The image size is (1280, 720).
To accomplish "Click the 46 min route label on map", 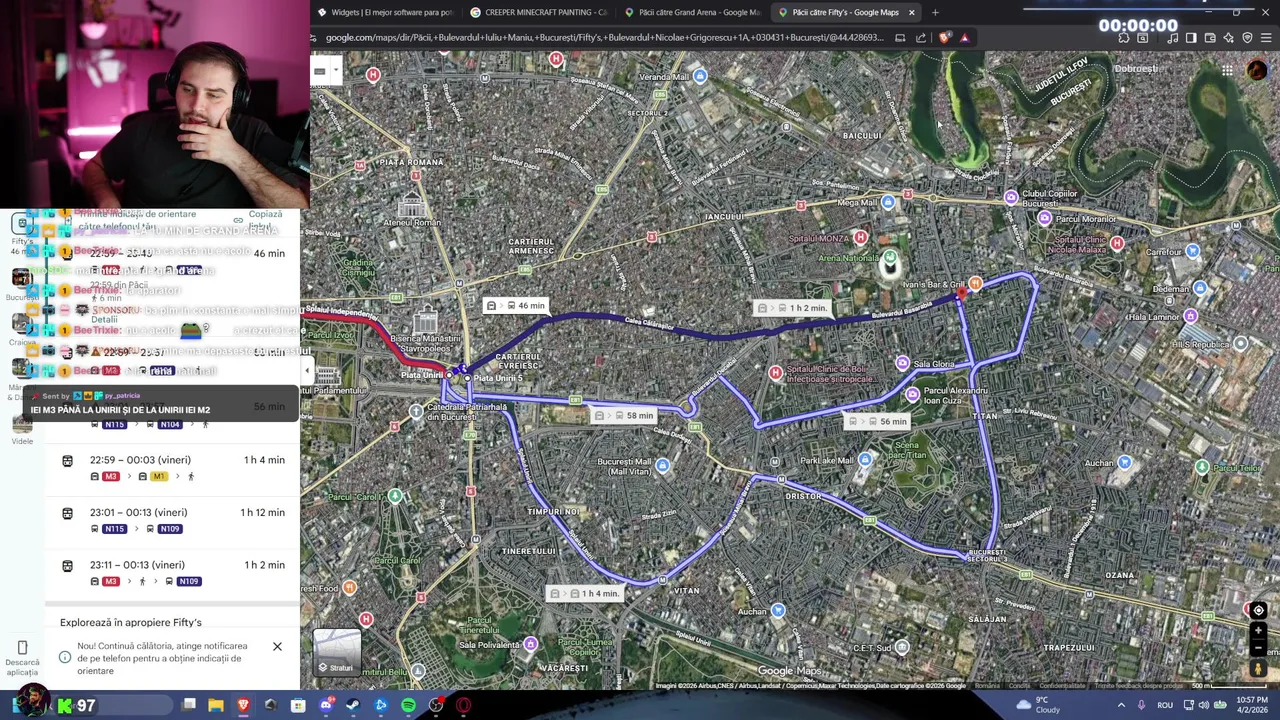I will point(518,306).
